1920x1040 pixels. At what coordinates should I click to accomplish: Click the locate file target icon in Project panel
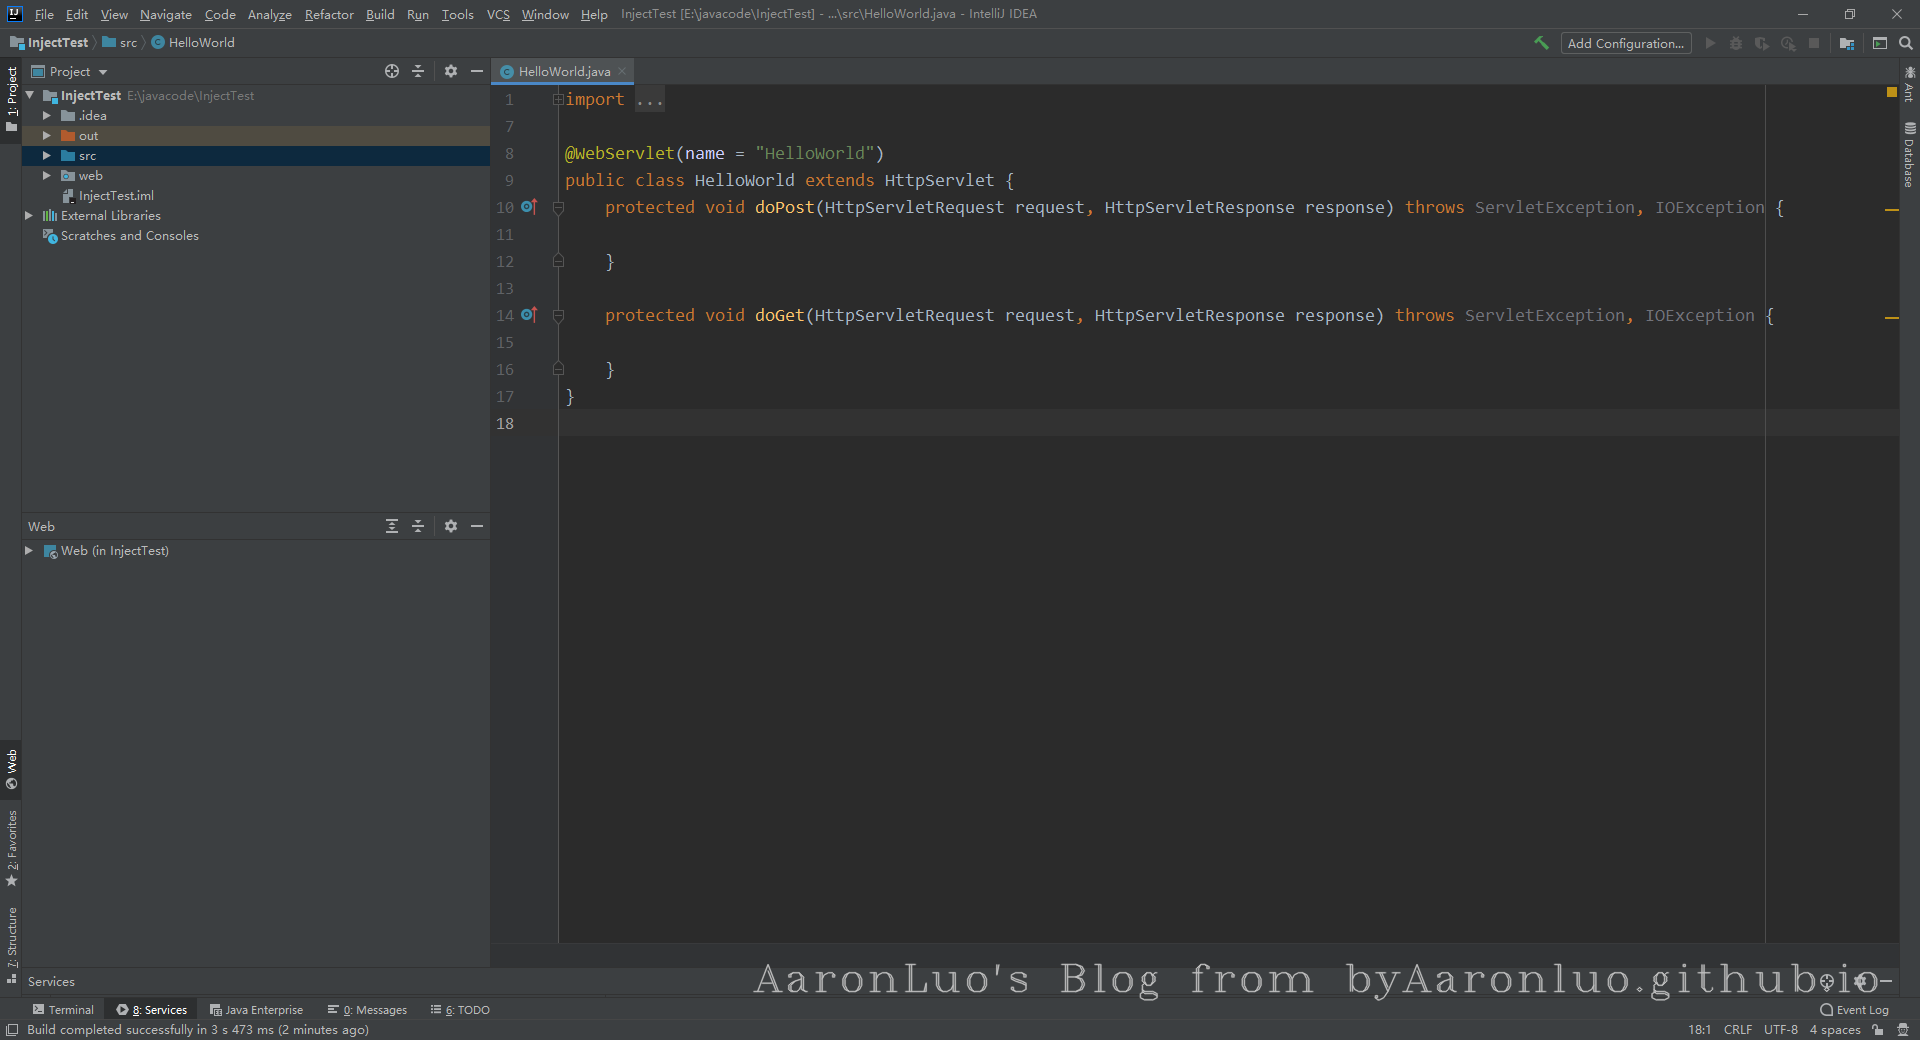(x=392, y=71)
